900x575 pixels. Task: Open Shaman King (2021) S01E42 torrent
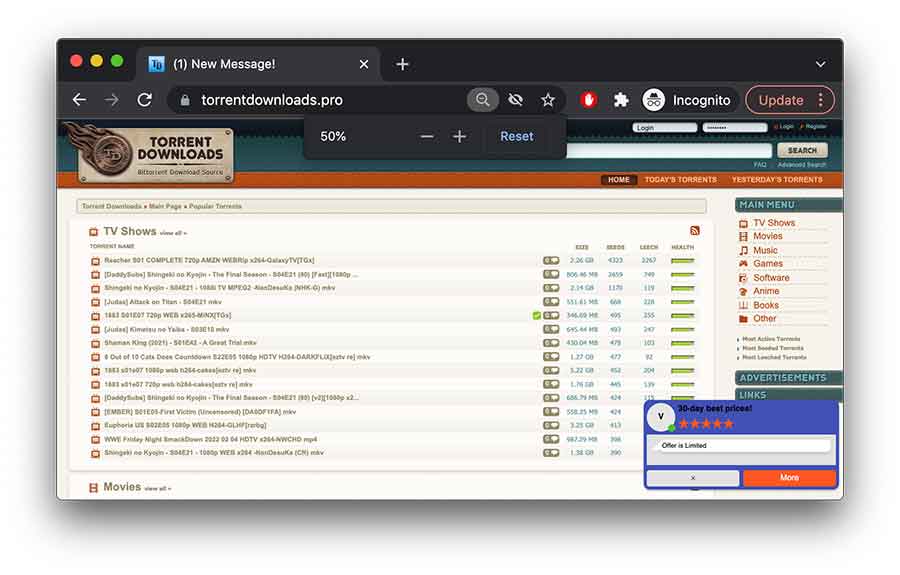point(180,343)
